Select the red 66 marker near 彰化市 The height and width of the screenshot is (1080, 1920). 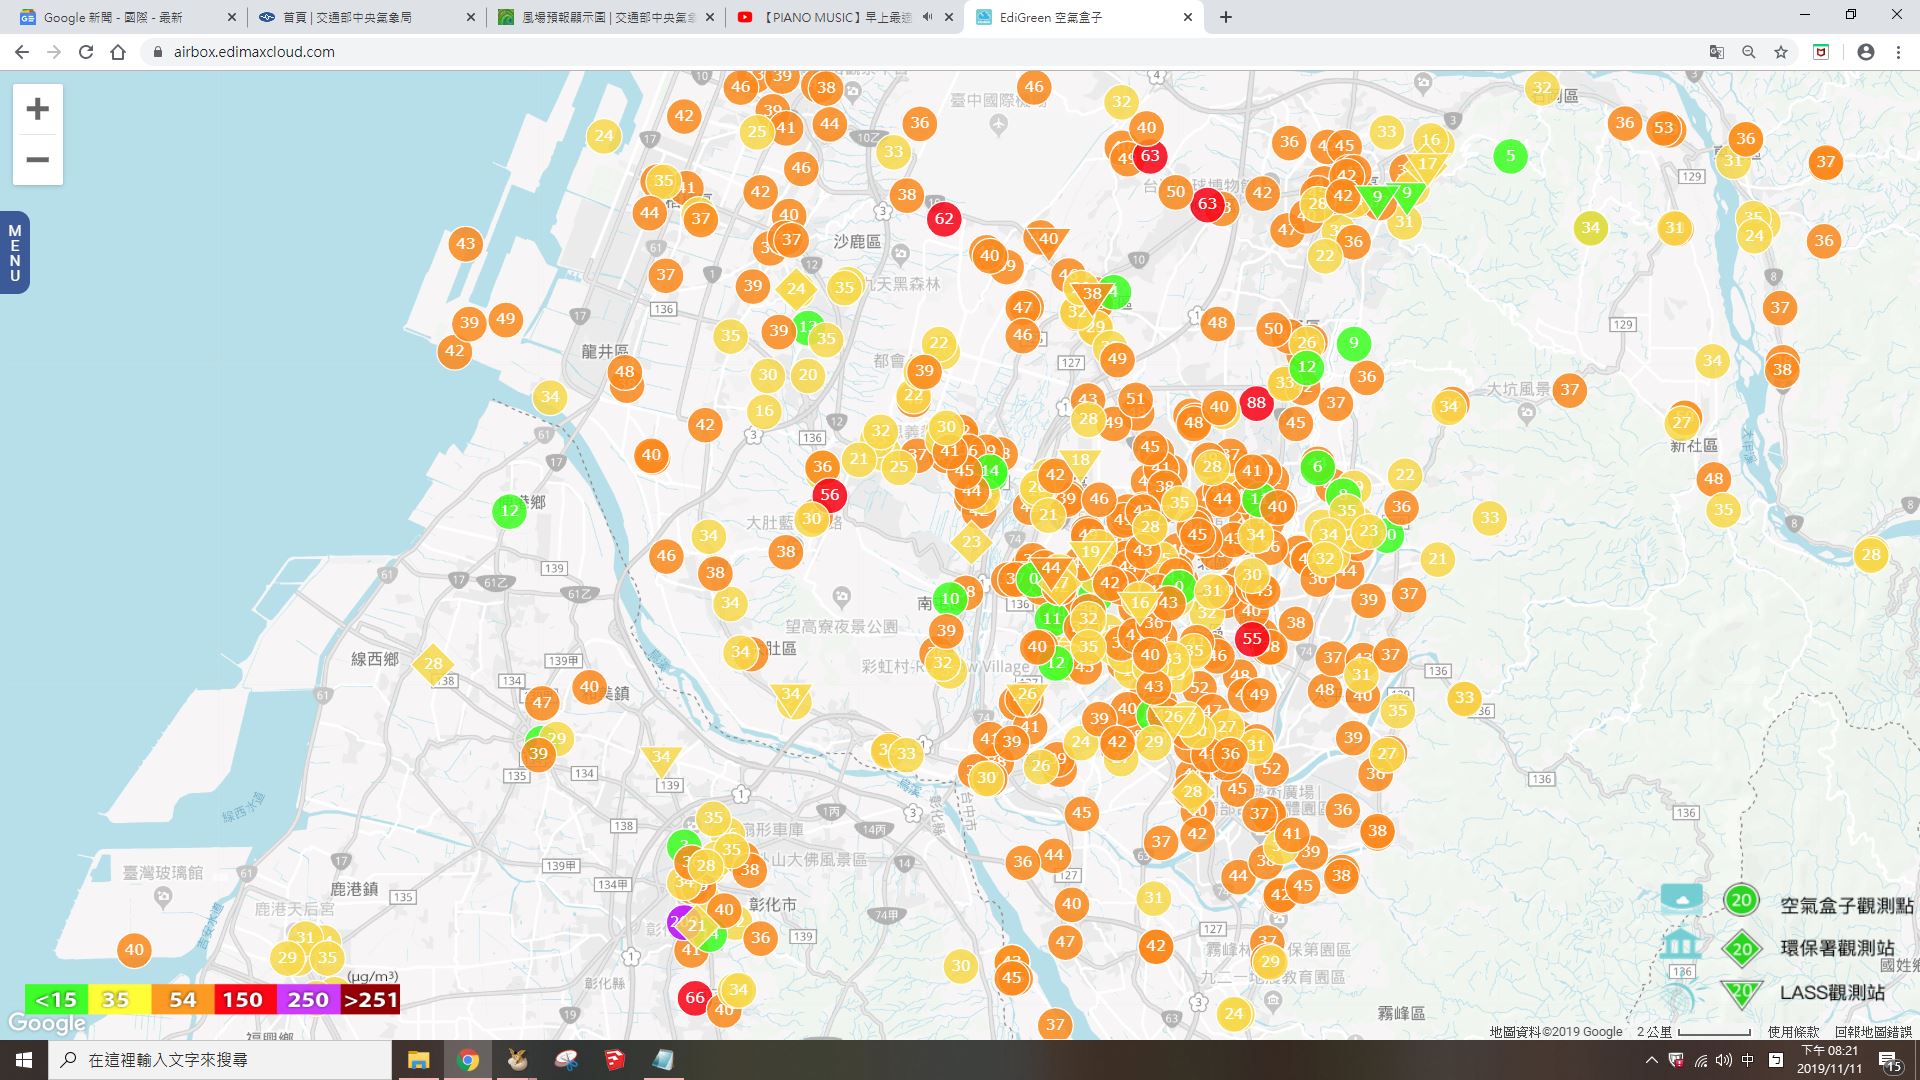coord(695,997)
